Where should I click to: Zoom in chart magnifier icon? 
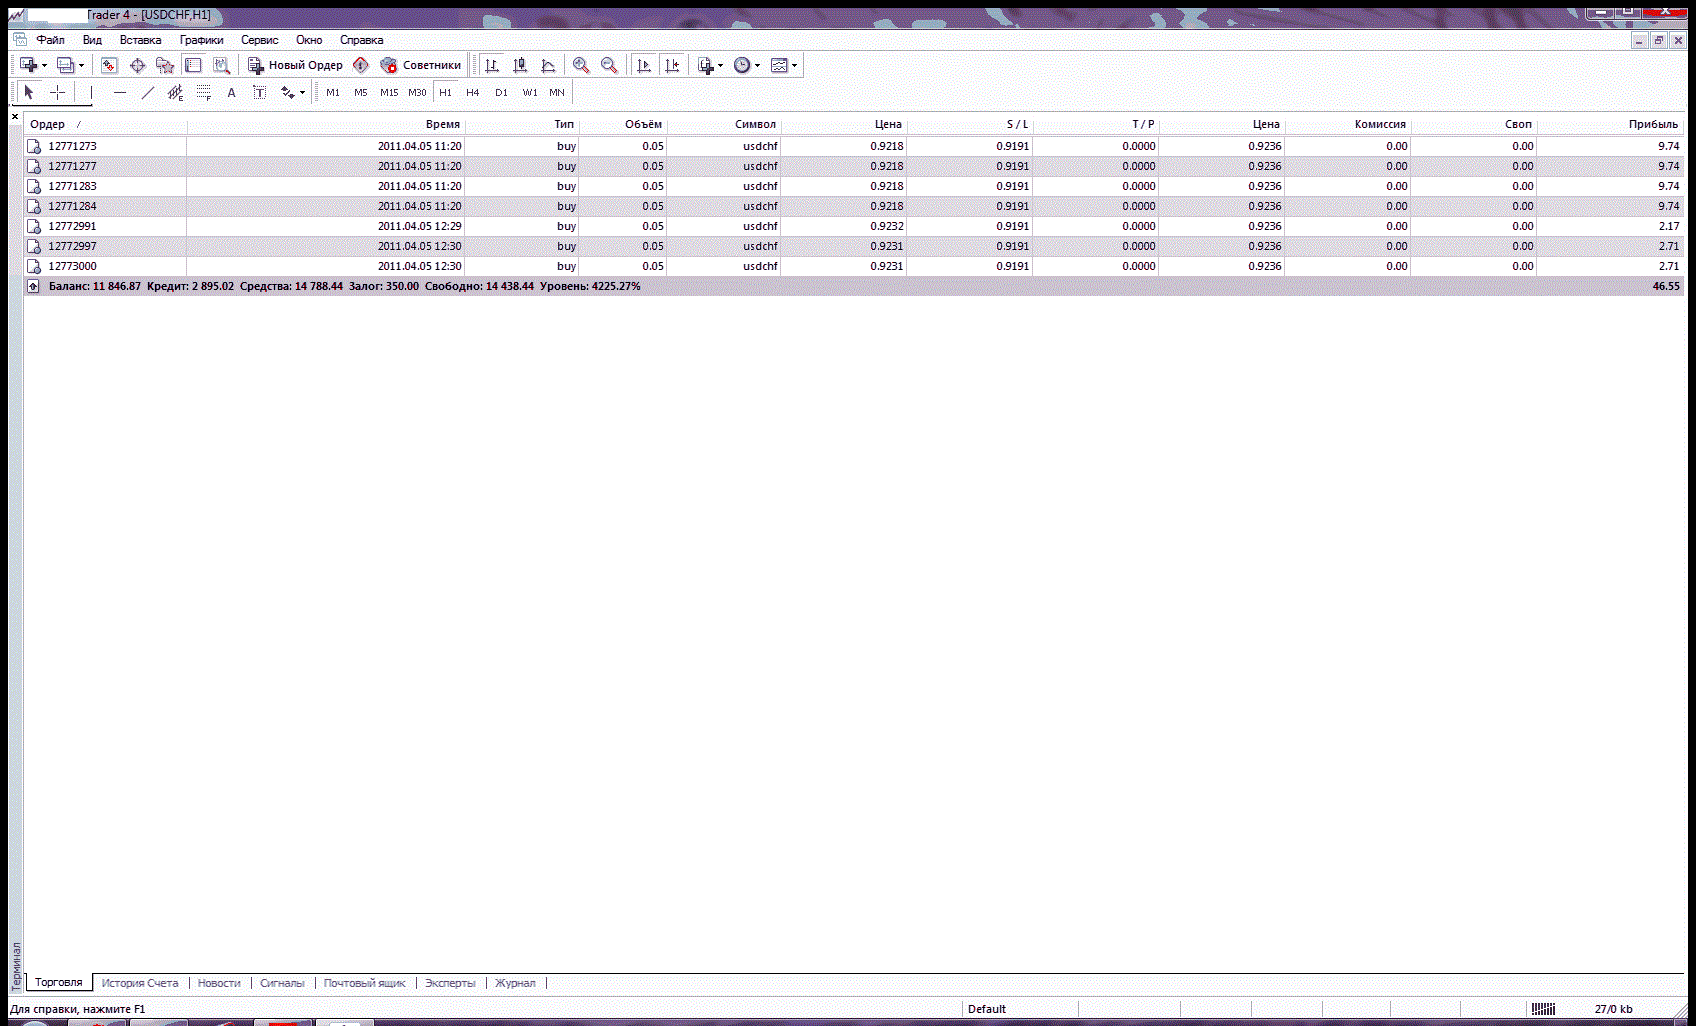581,65
